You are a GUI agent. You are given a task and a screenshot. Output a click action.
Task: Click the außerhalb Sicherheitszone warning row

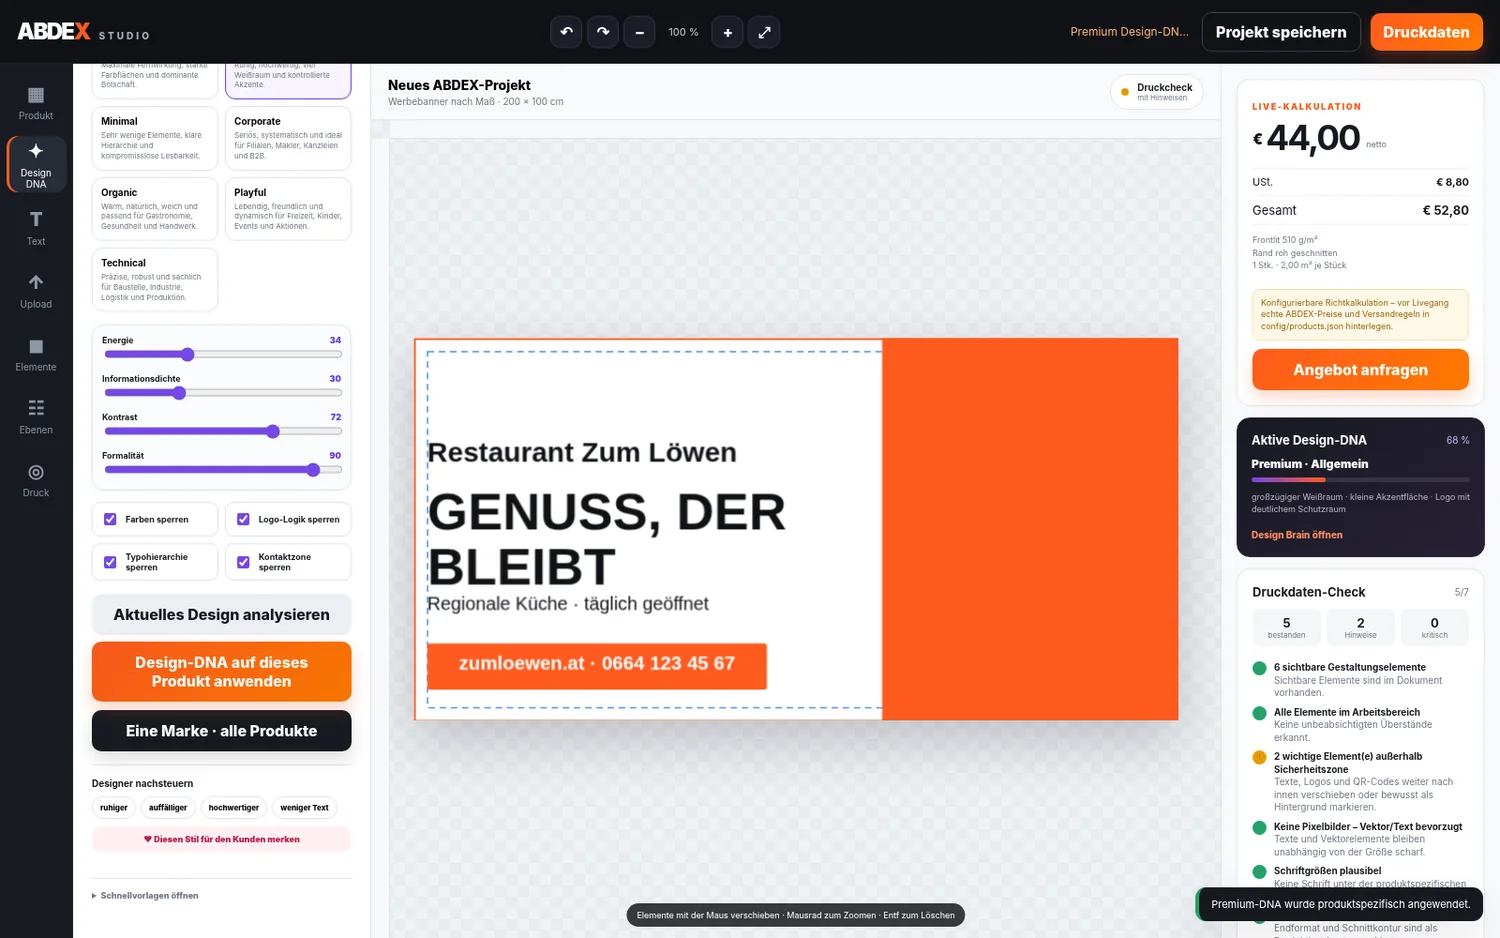click(x=1360, y=782)
